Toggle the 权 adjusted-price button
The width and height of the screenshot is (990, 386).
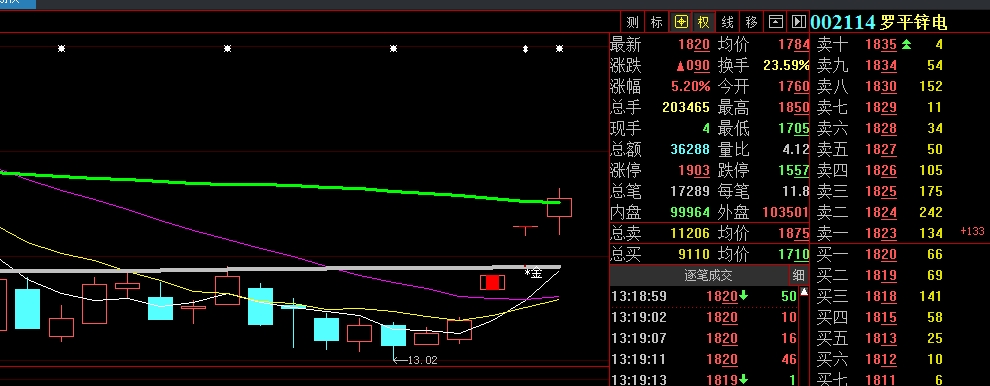pos(703,23)
